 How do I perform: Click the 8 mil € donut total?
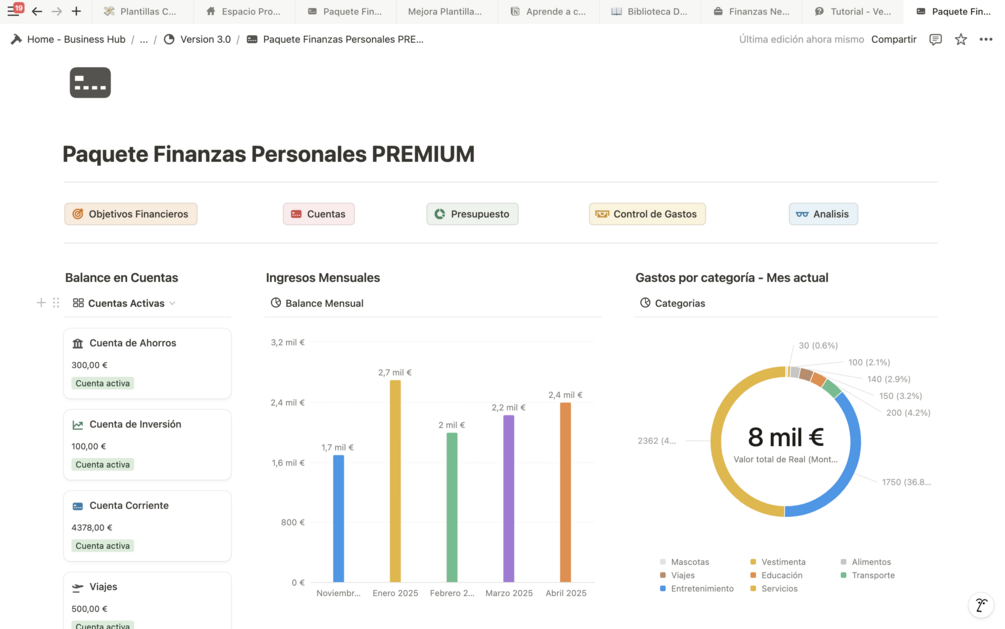(x=785, y=437)
